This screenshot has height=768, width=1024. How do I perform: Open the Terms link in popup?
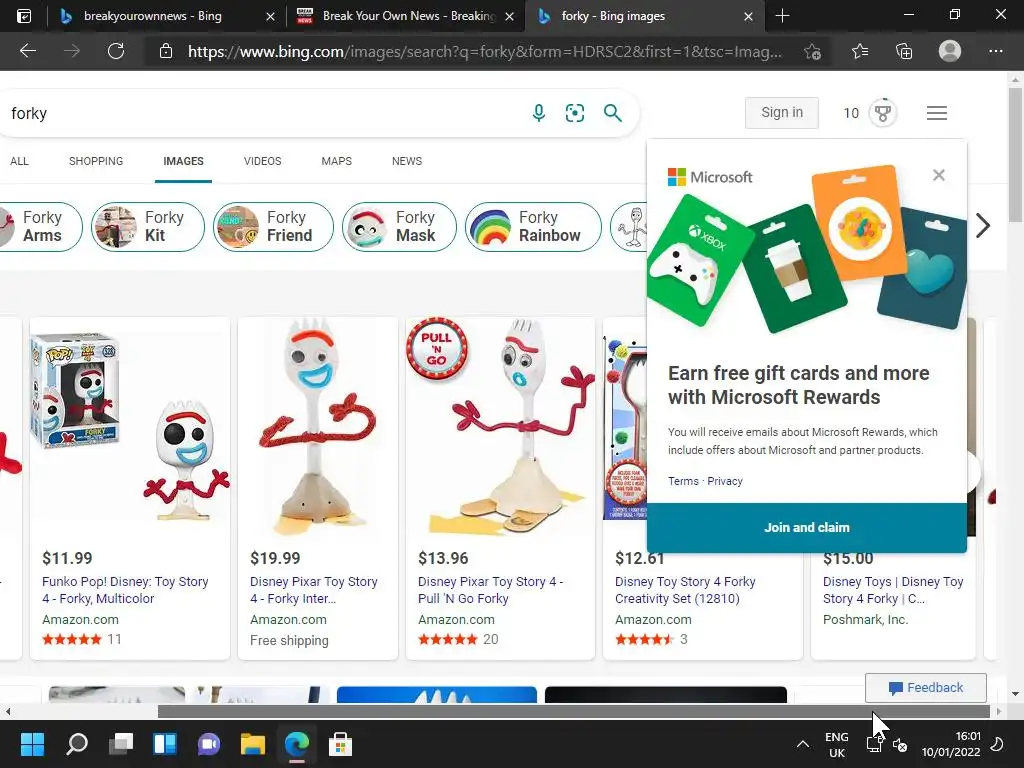coord(683,481)
